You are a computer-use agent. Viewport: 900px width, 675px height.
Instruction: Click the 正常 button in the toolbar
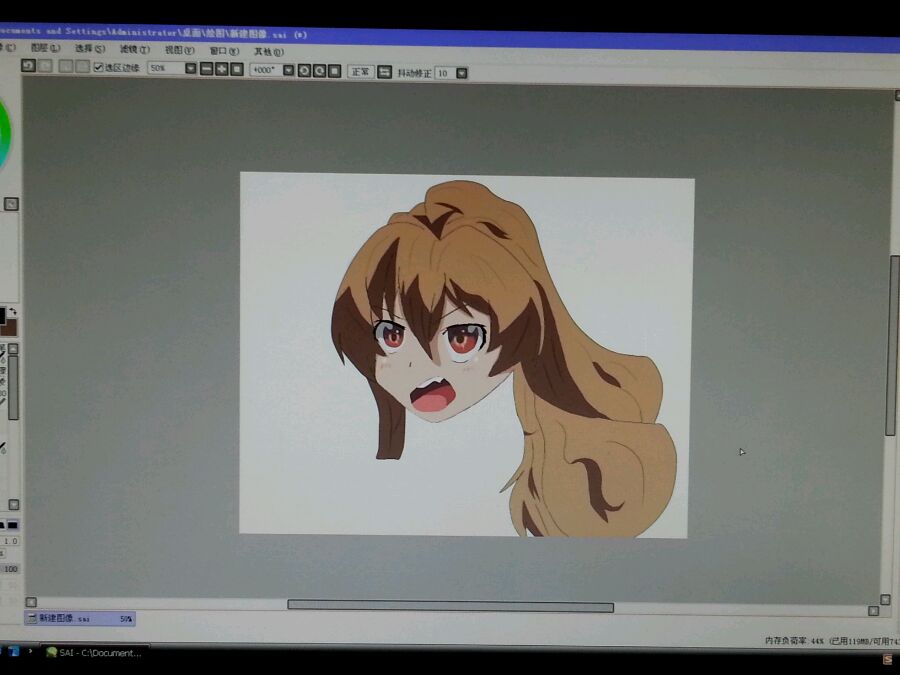(x=360, y=72)
